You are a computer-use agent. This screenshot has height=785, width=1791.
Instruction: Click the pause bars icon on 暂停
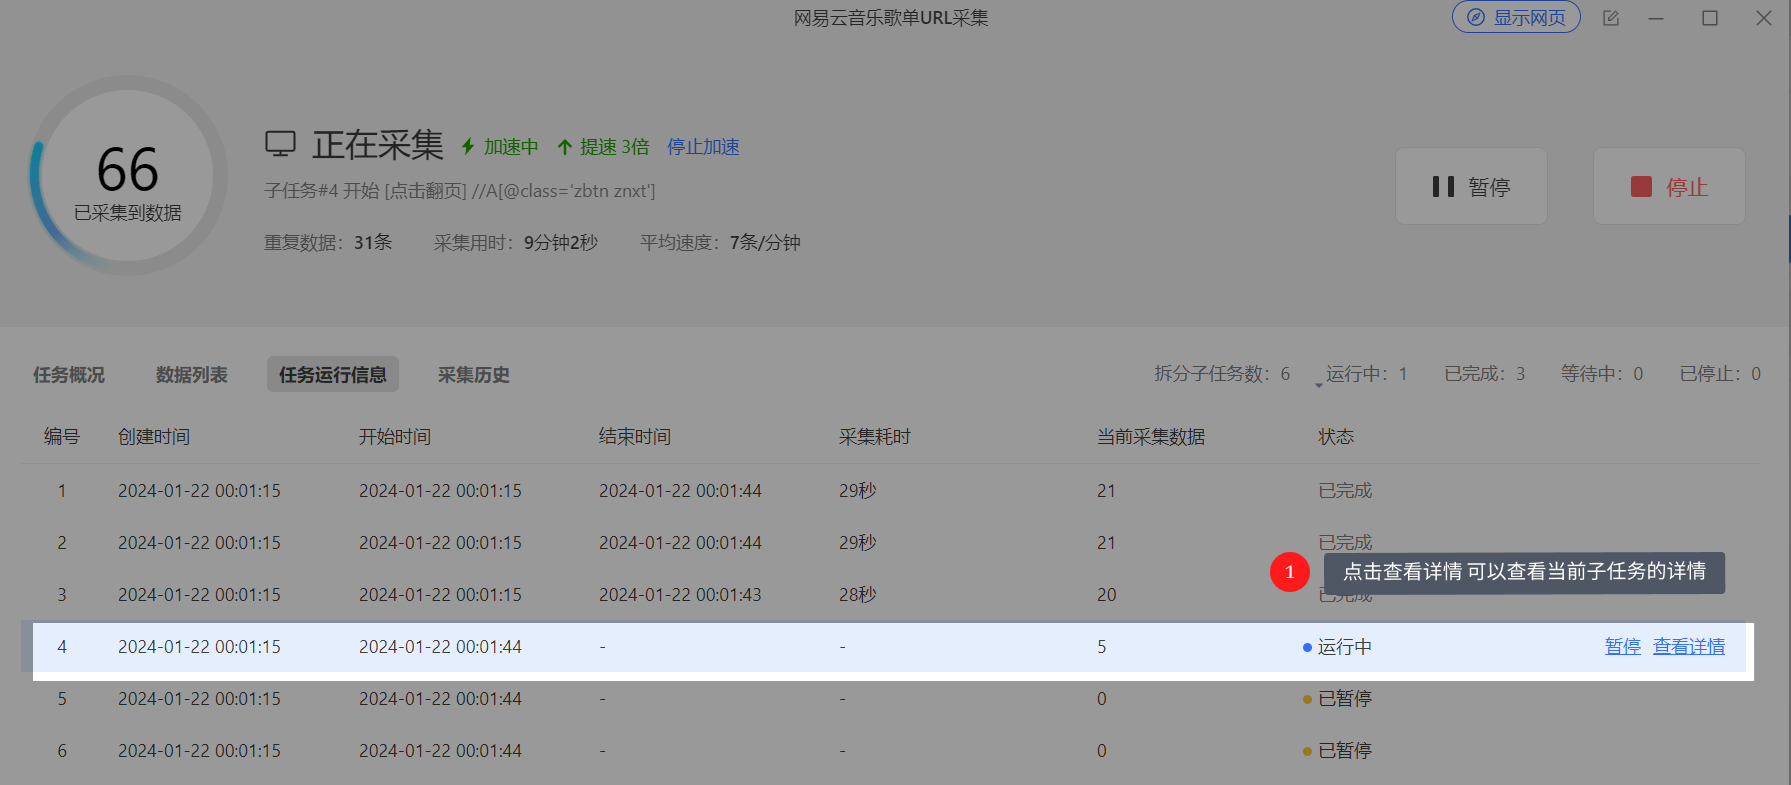[1443, 187]
